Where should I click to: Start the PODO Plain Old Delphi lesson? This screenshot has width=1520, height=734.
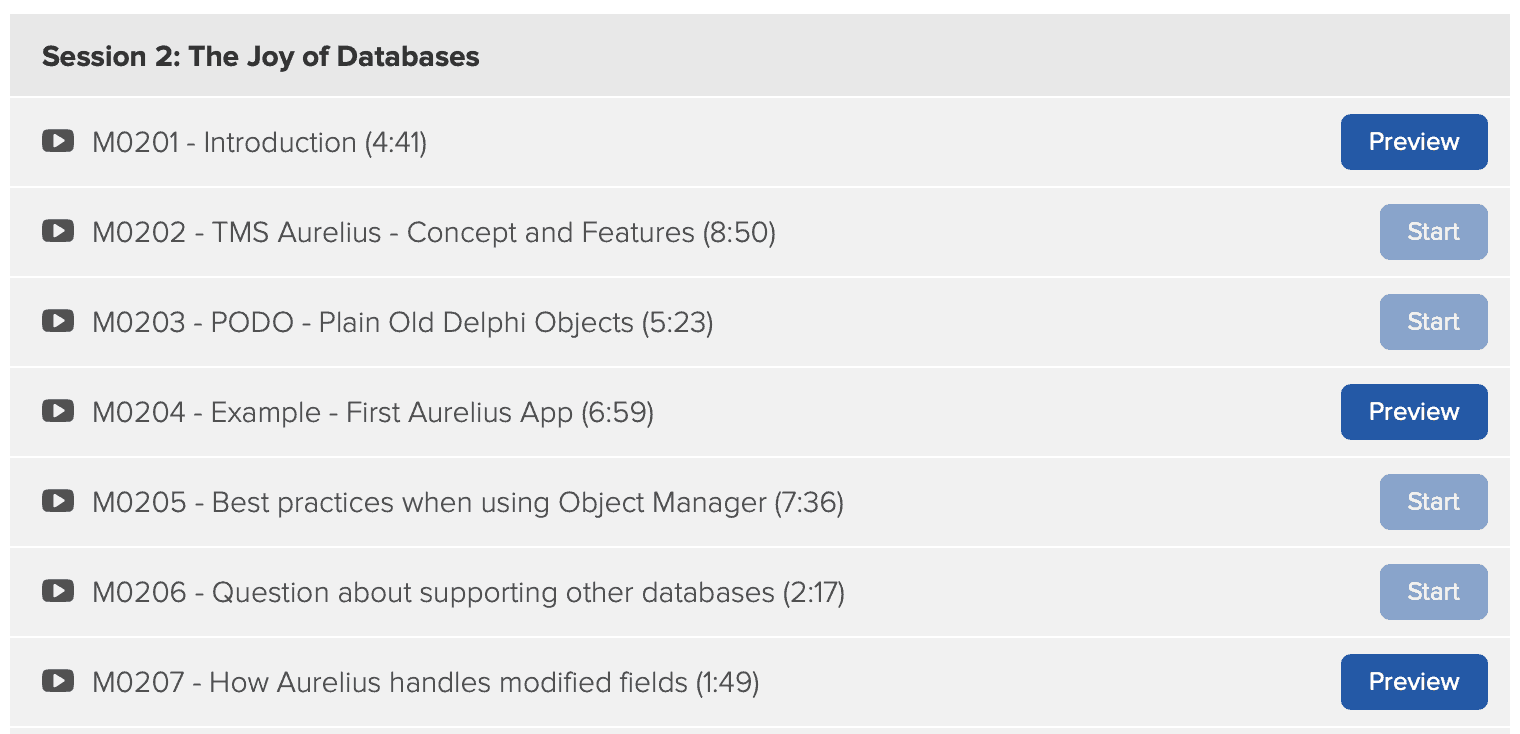[1433, 322]
